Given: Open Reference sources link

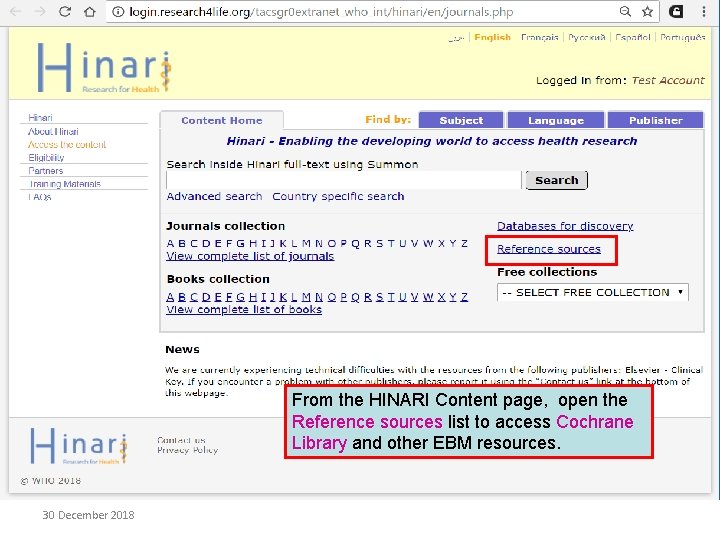Looking at the screenshot, I should (x=549, y=249).
